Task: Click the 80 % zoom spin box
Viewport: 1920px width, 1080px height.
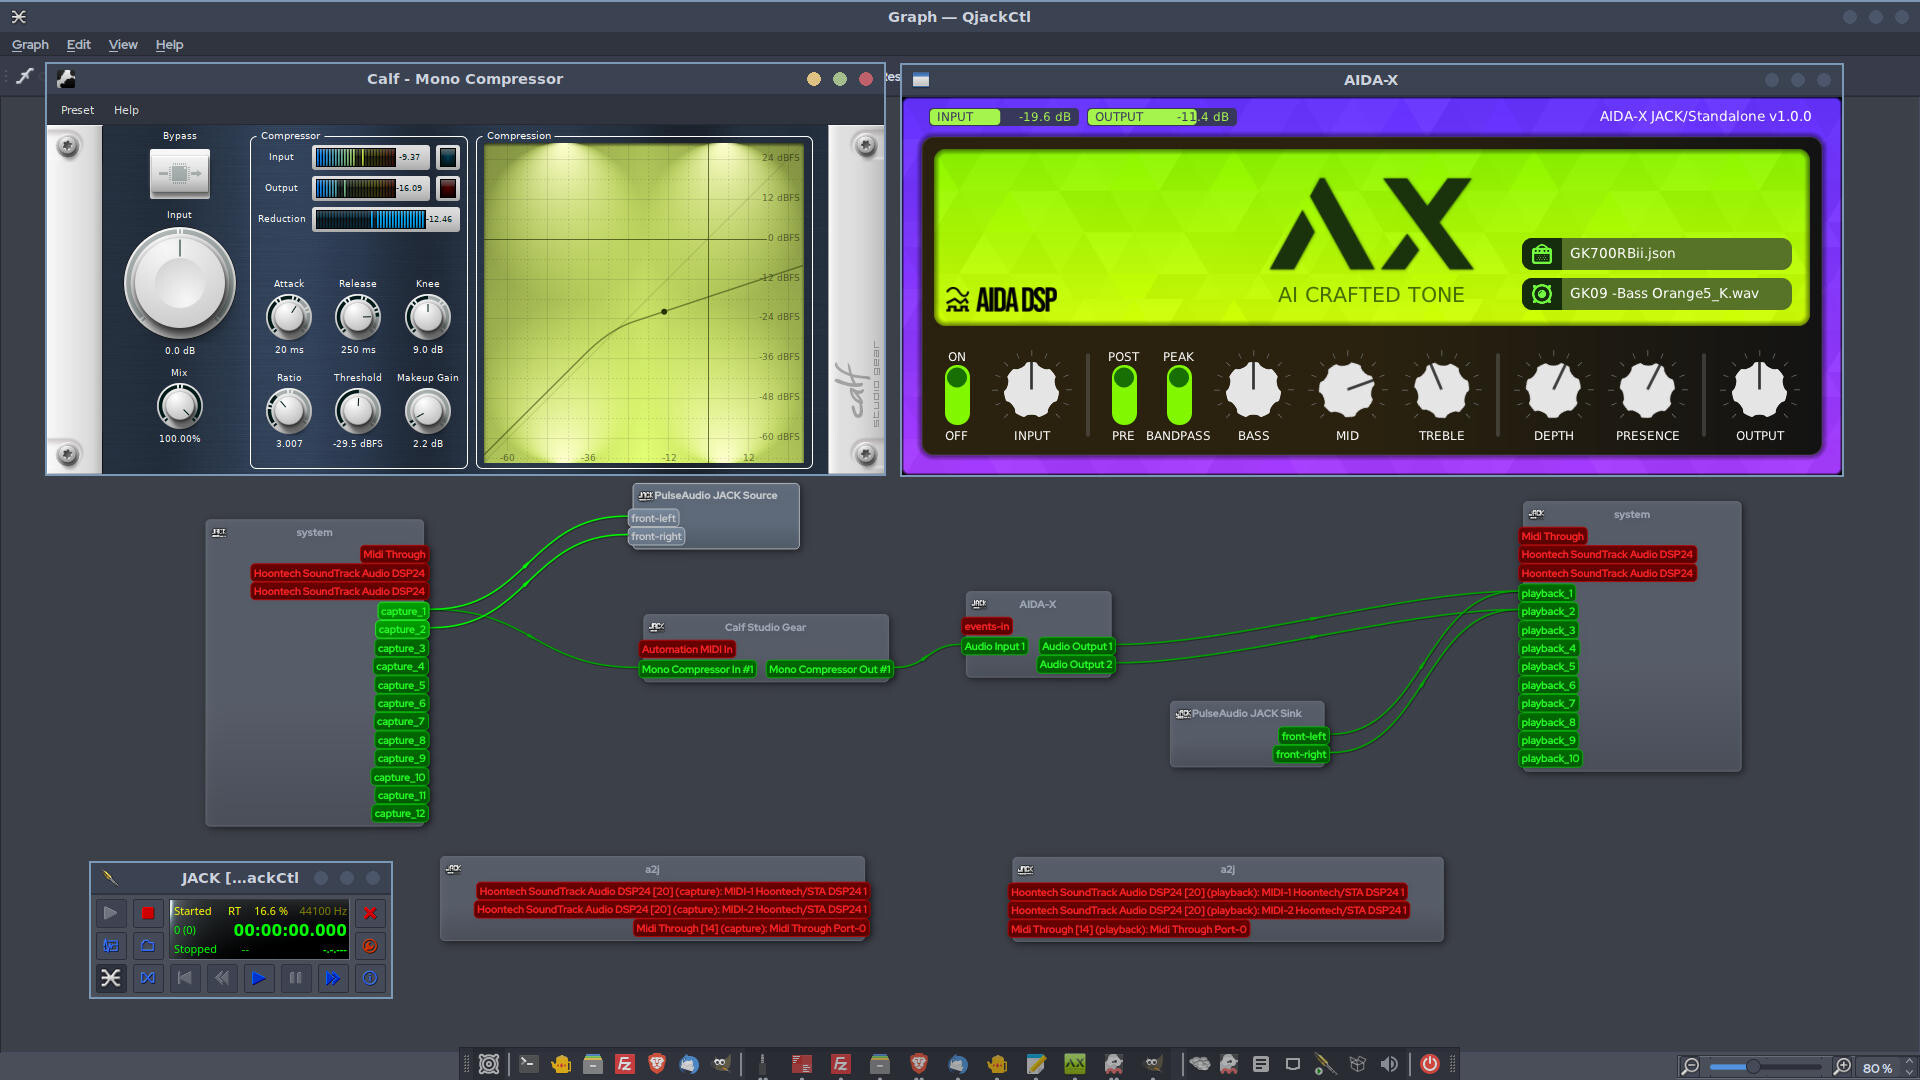Action: tap(1886, 1068)
